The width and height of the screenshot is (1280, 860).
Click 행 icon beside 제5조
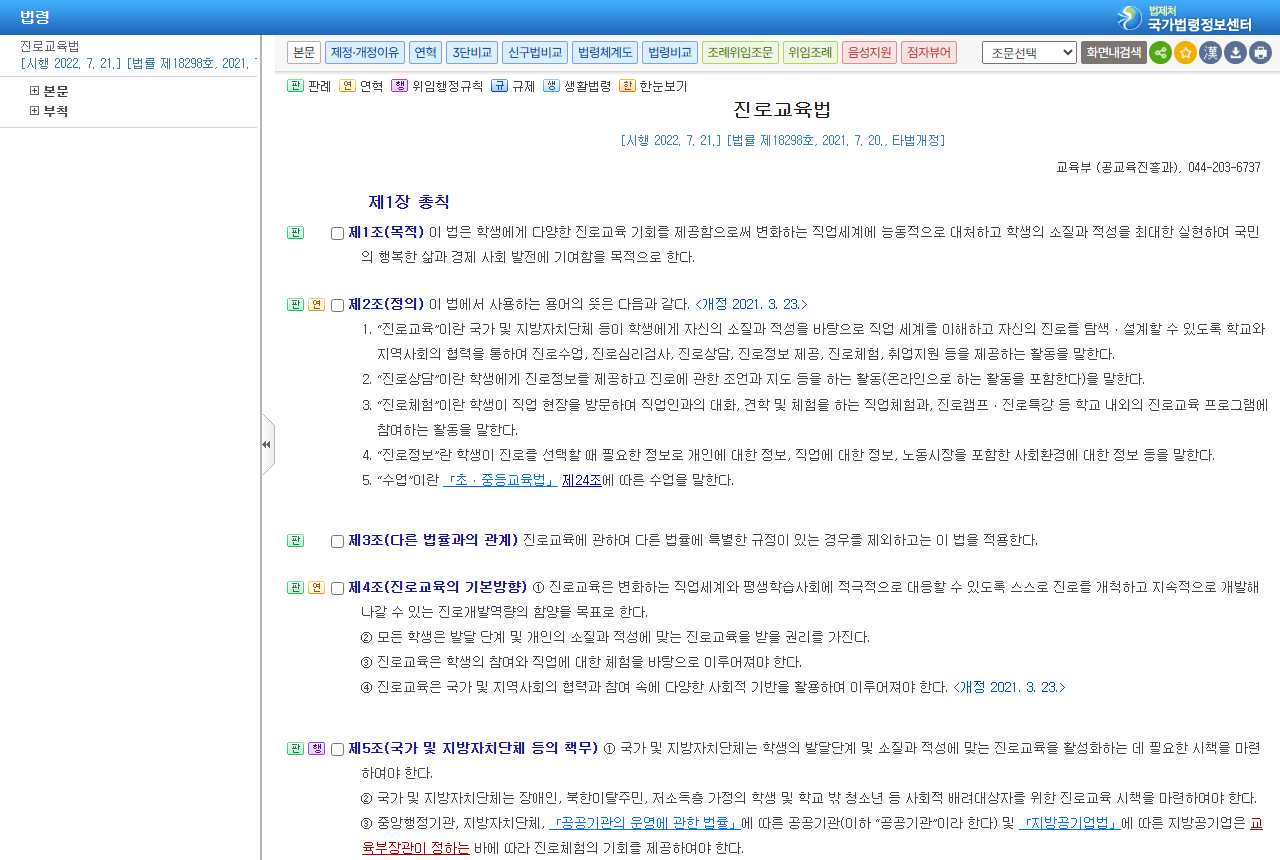click(316, 749)
